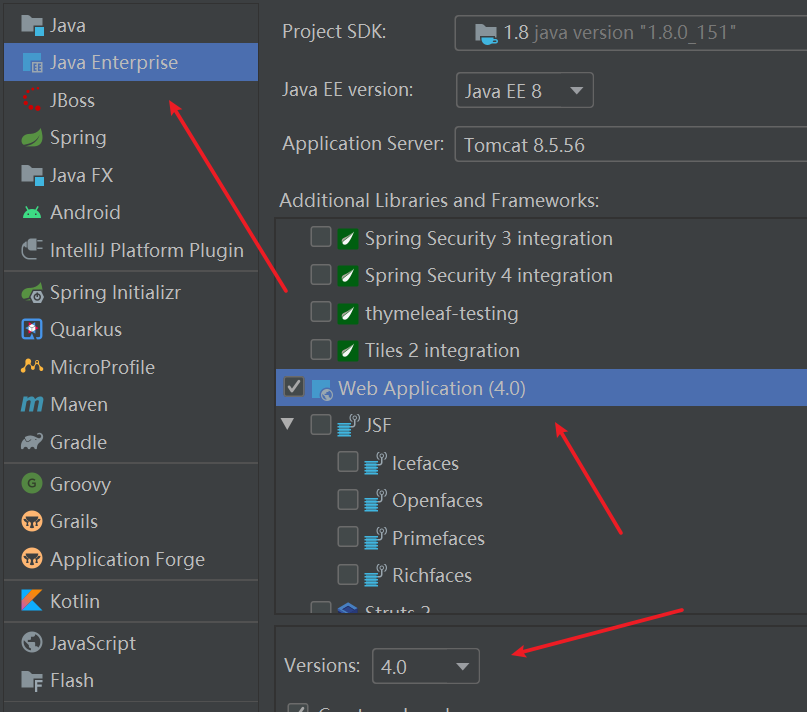This screenshot has height=712, width=807.
Task: Tick the Primefaces checkbox
Action: click(348, 538)
